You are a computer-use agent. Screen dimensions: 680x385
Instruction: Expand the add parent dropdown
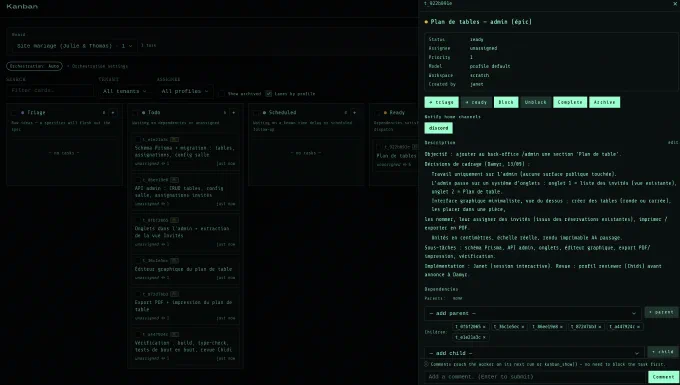point(533,313)
